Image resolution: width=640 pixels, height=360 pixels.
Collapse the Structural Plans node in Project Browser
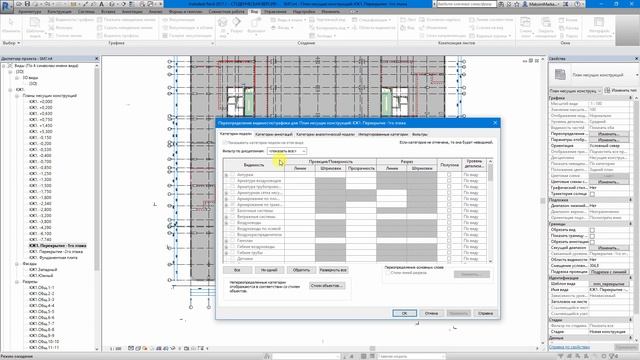tap(17, 96)
